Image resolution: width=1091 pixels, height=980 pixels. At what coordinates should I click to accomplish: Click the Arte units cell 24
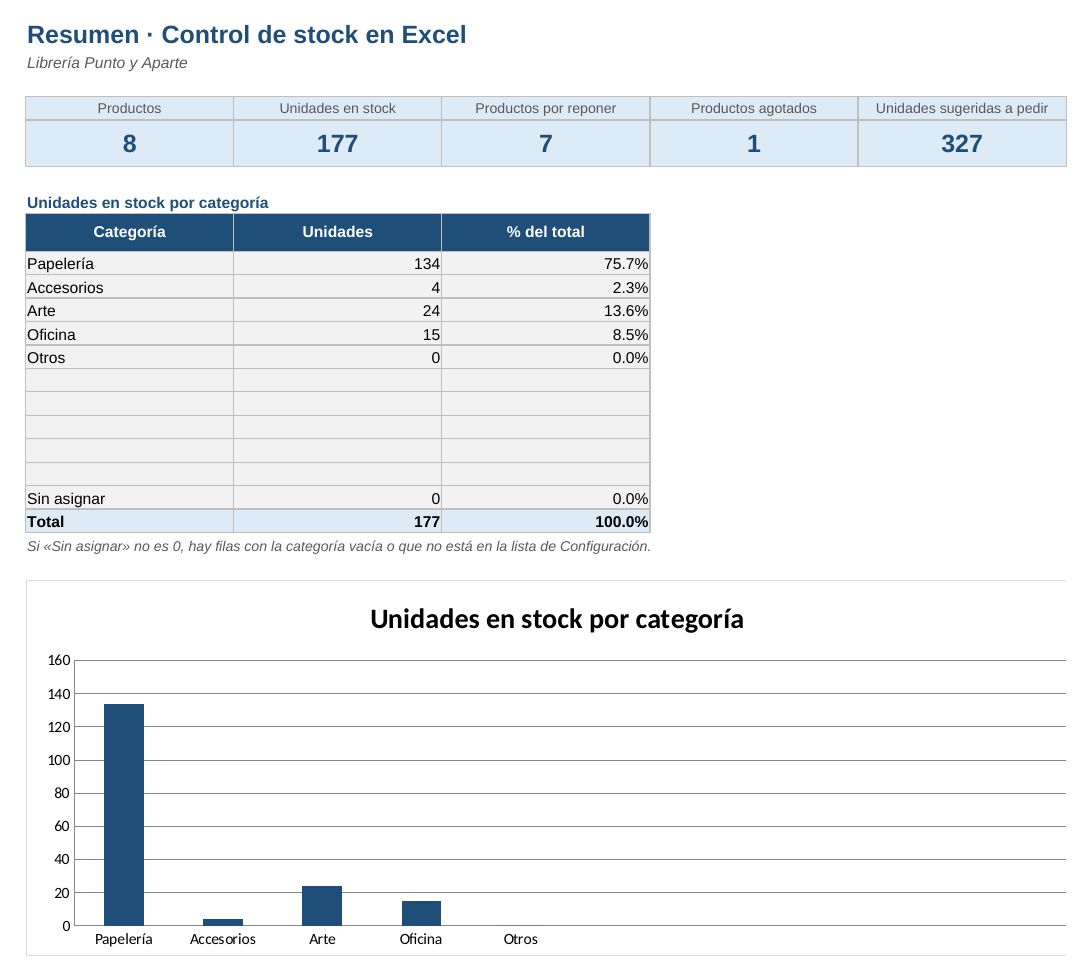[x=337, y=310]
